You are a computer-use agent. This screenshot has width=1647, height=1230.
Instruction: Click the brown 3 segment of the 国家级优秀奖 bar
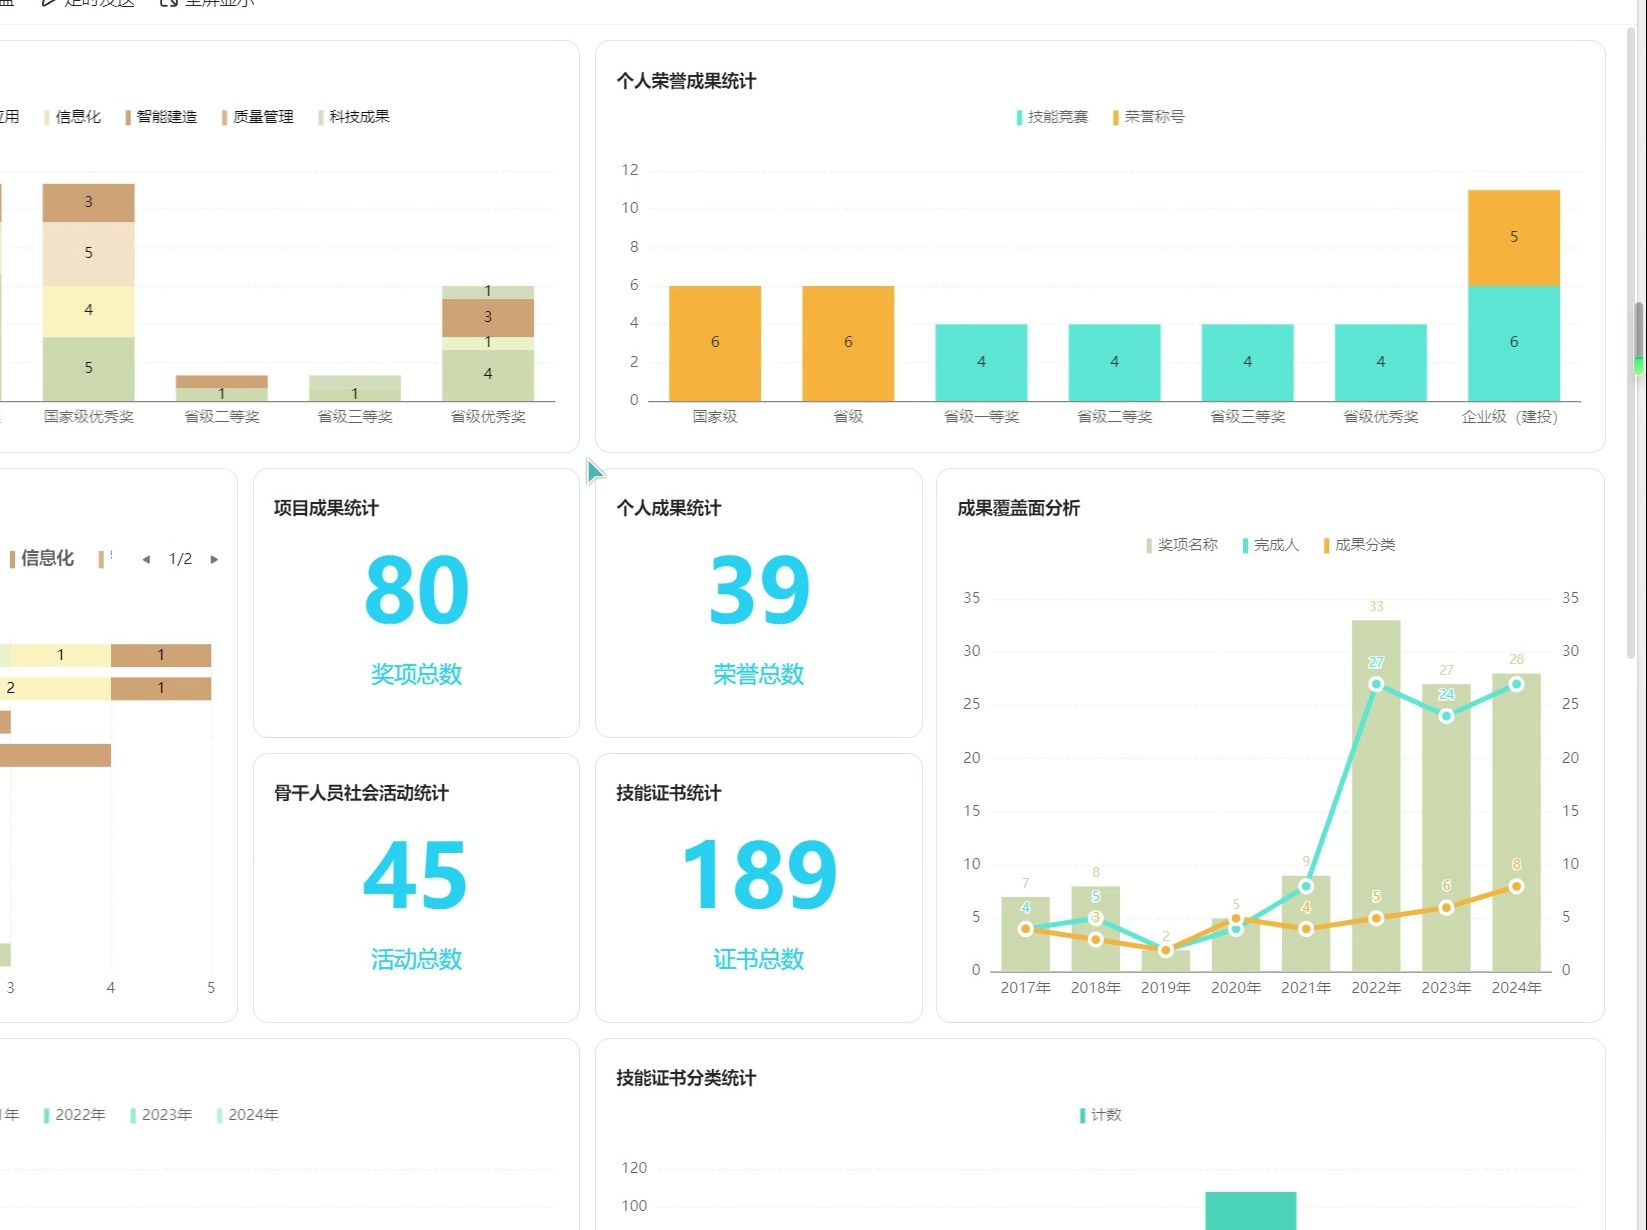click(88, 203)
